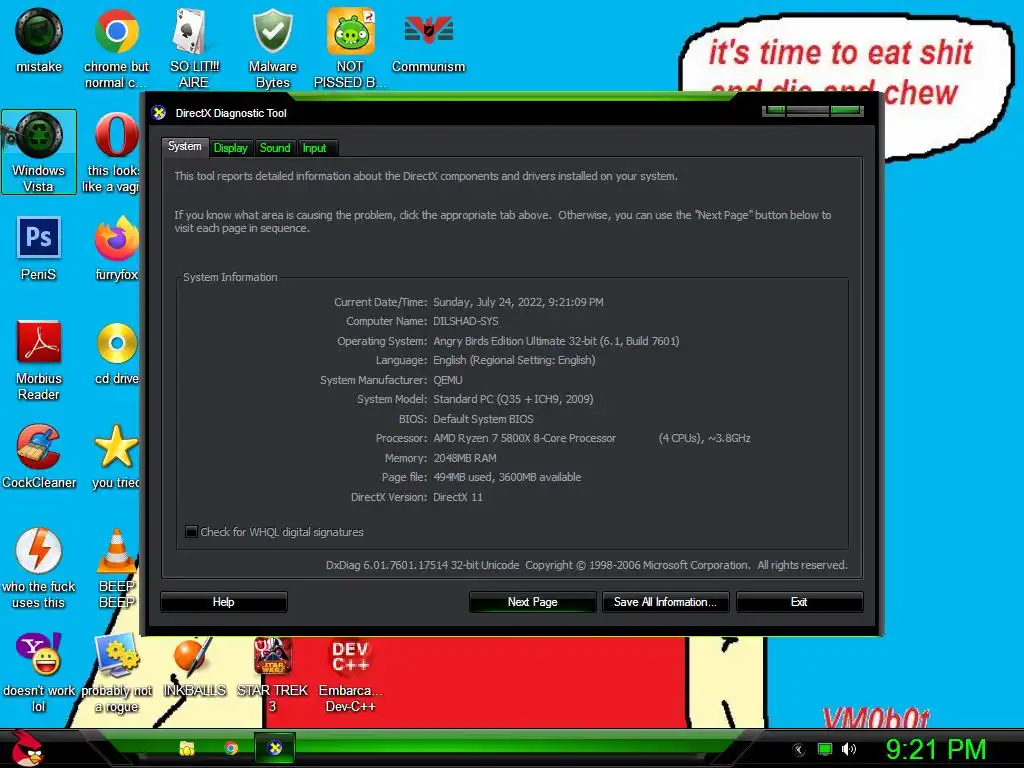Open the 'mistake' desktop icon
The width and height of the screenshot is (1024, 768).
[39, 40]
